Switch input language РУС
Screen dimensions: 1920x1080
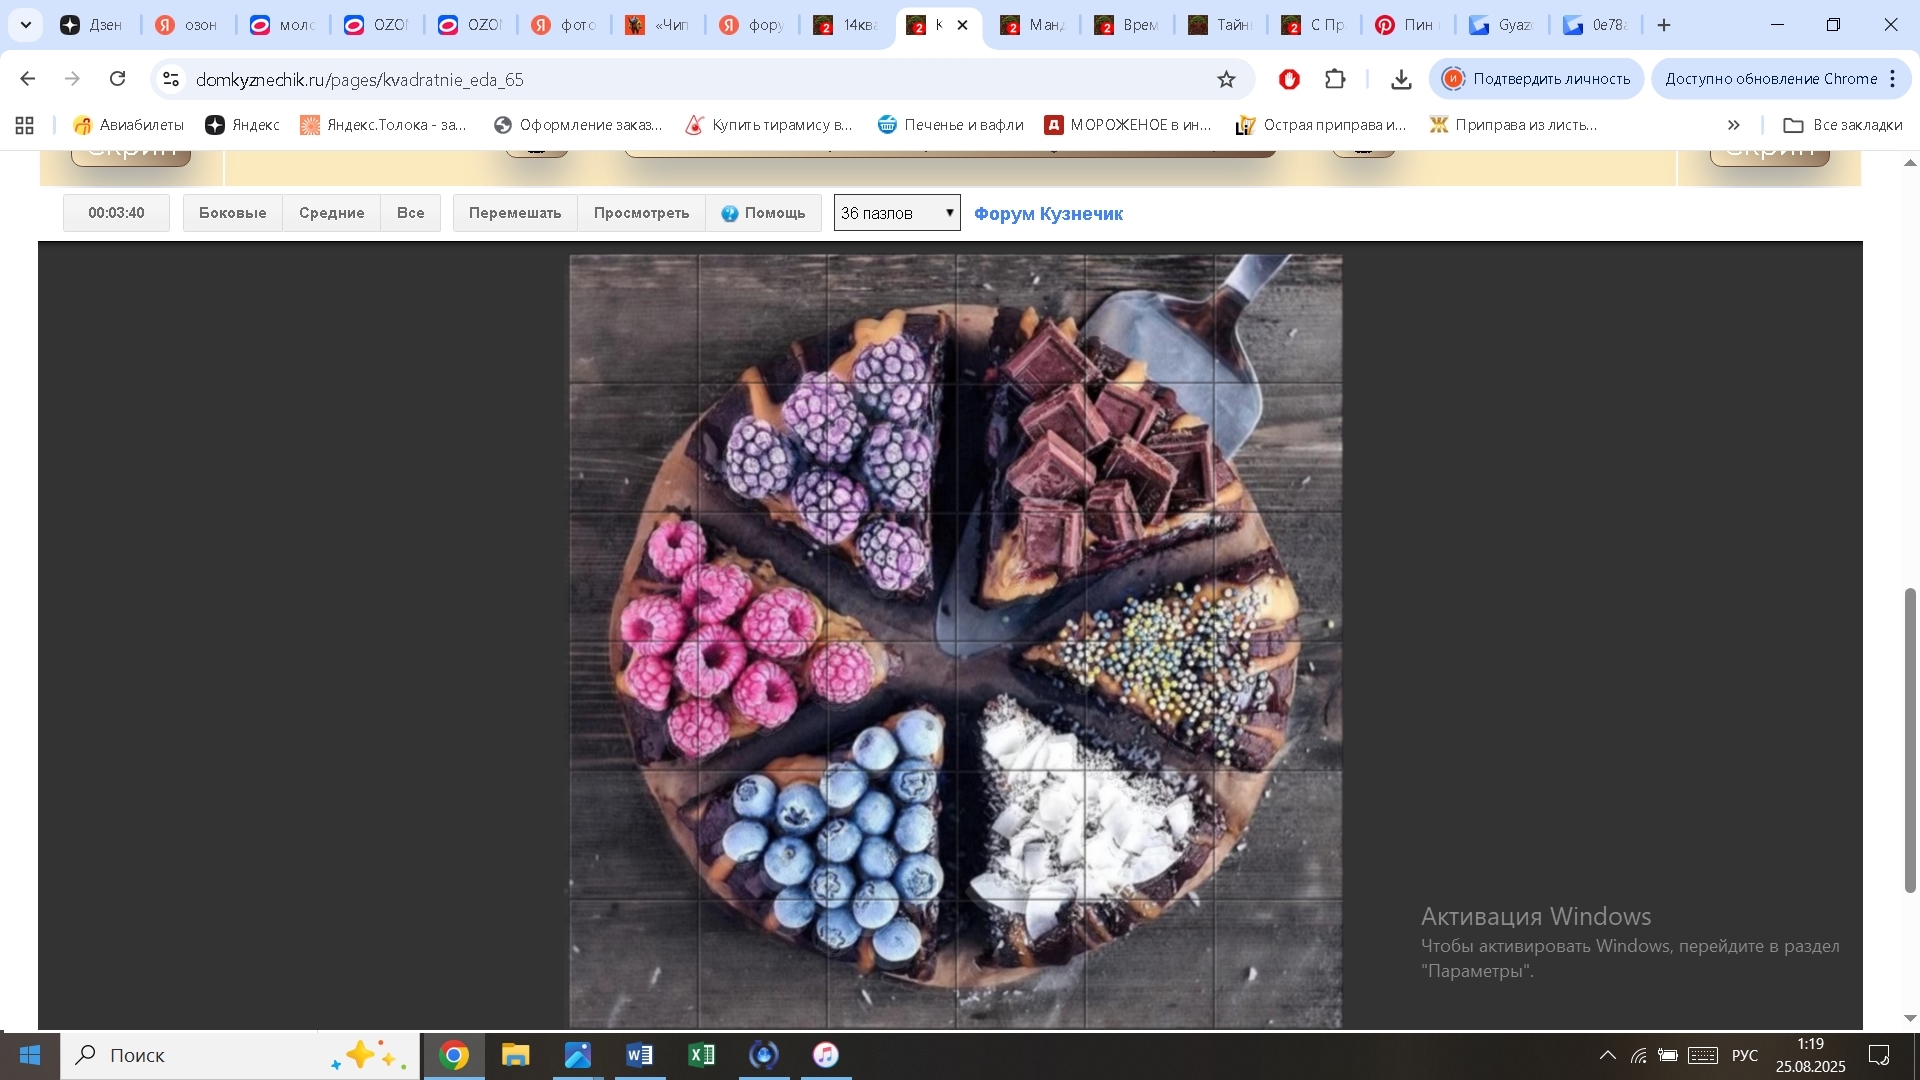tap(1745, 1055)
